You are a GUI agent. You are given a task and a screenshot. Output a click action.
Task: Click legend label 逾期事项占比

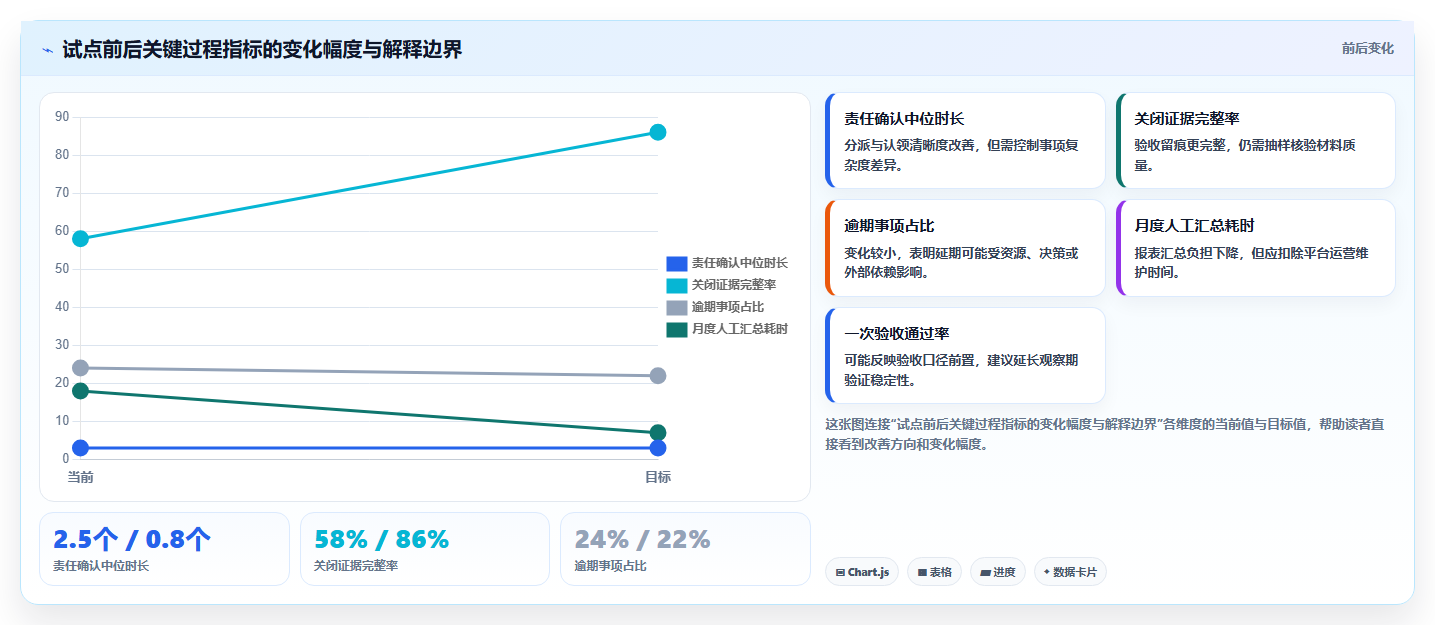727,307
